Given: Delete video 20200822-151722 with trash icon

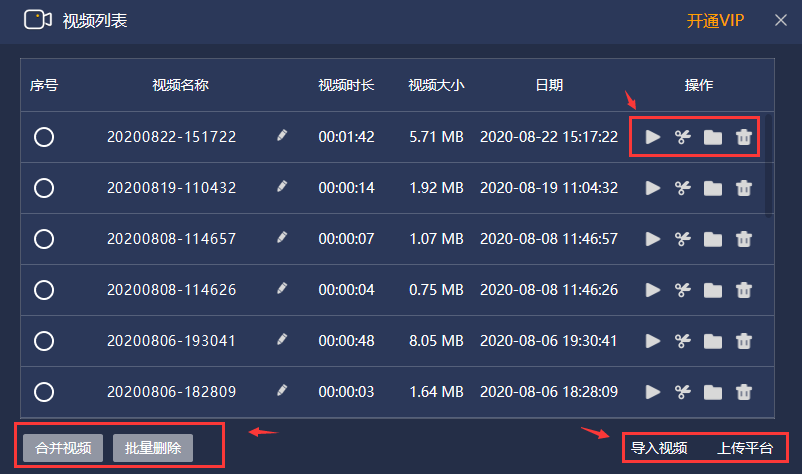Looking at the screenshot, I should tap(744, 137).
